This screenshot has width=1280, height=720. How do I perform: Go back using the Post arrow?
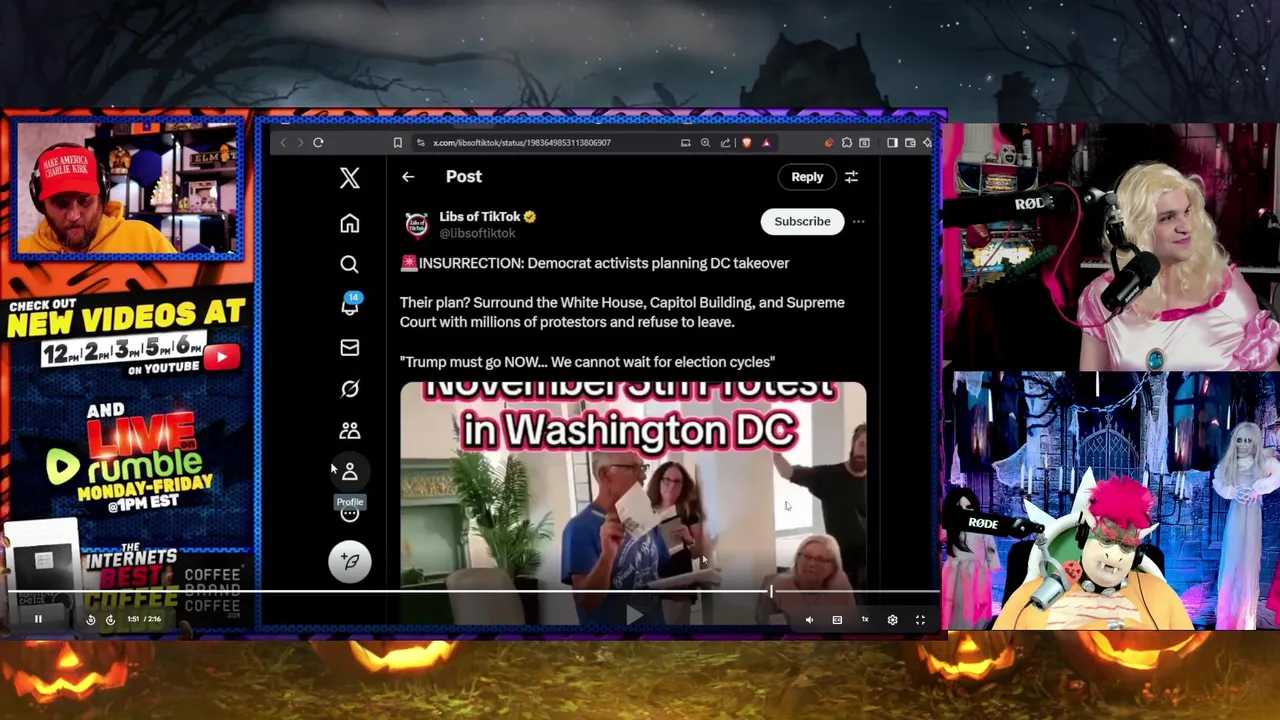tap(408, 177)
